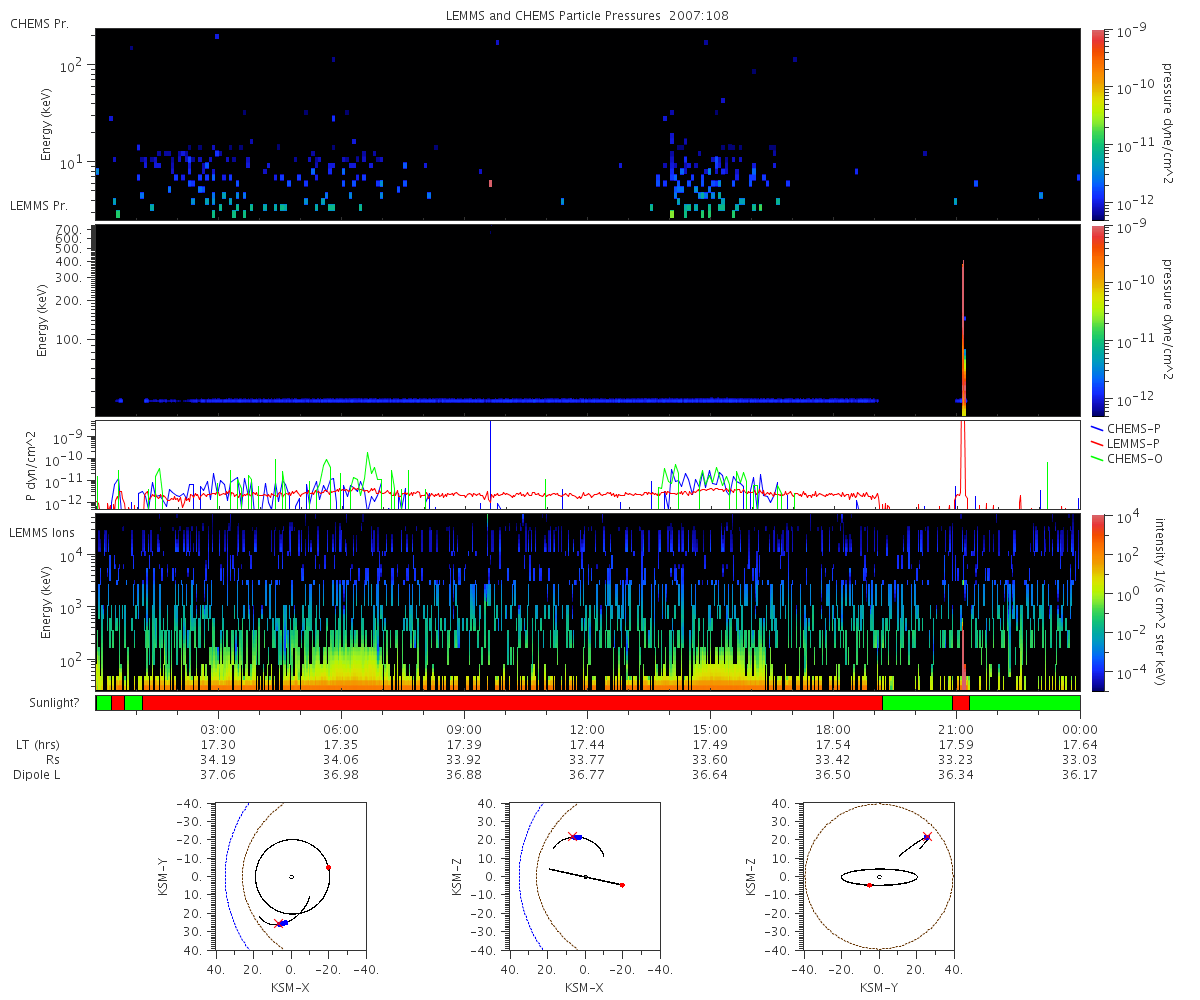Click the 03:00 time axis tick label

pos(218,729)
